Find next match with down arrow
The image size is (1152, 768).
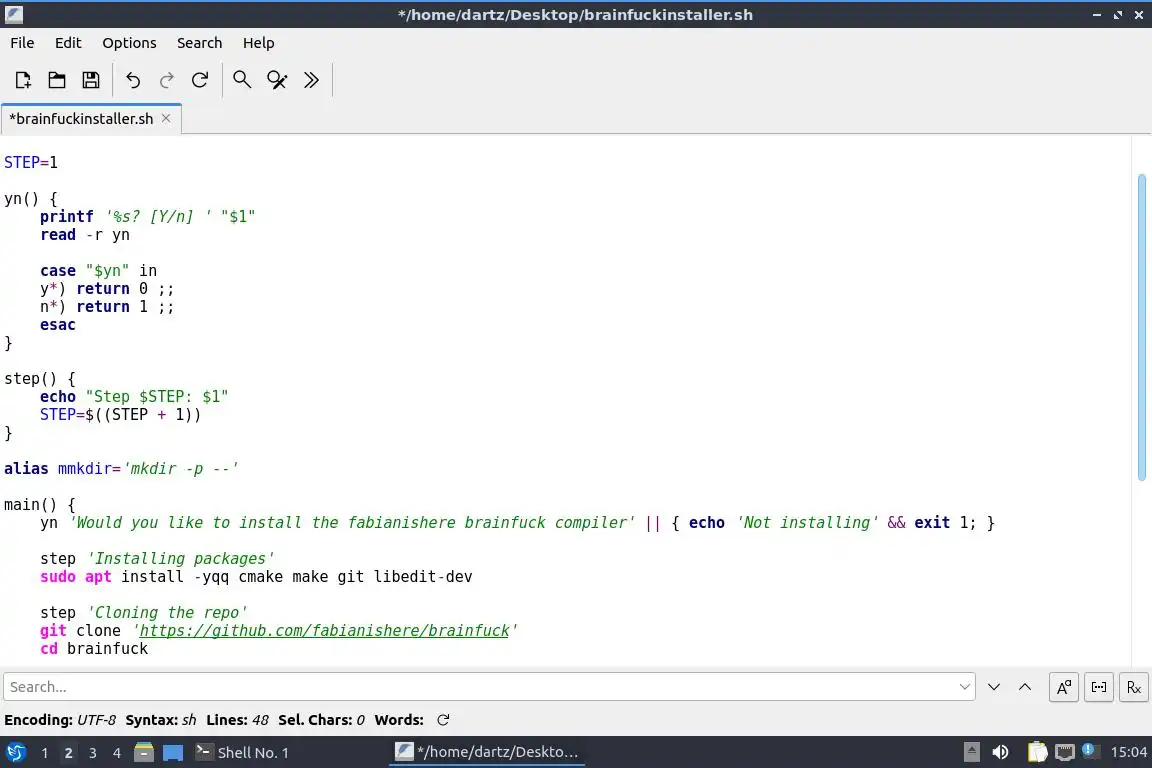994,687
